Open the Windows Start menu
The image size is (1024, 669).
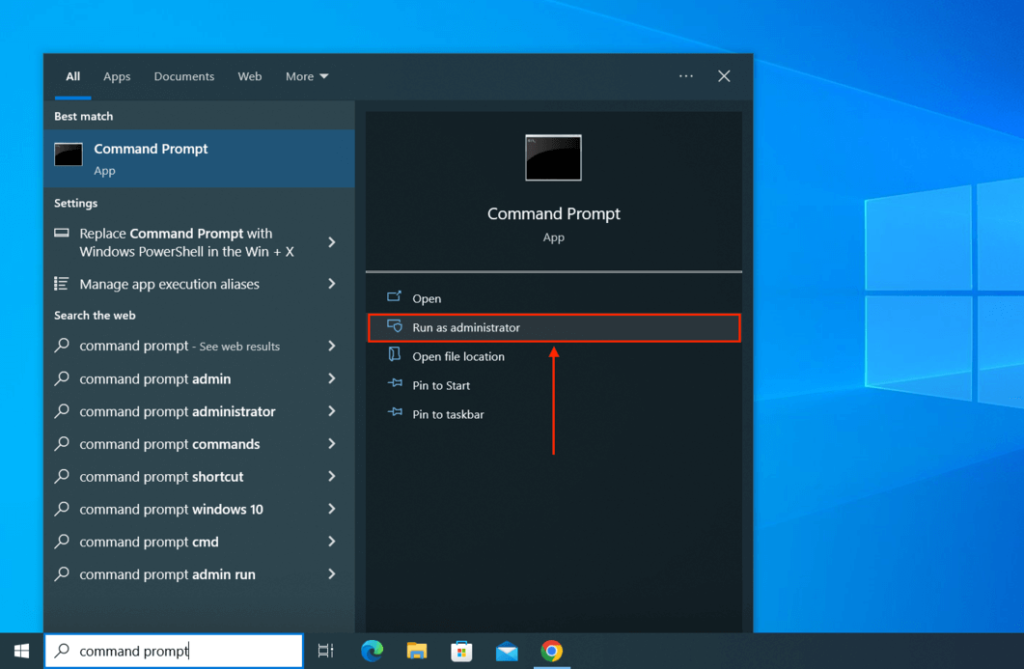[x=21, y=651]
